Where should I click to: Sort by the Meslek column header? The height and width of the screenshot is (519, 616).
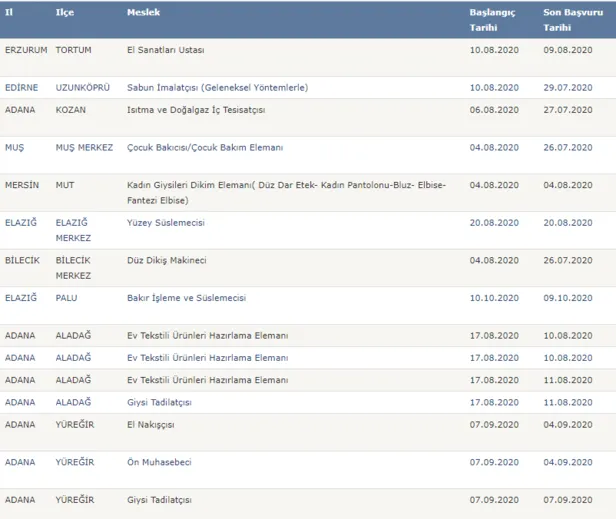coord(143,13)
